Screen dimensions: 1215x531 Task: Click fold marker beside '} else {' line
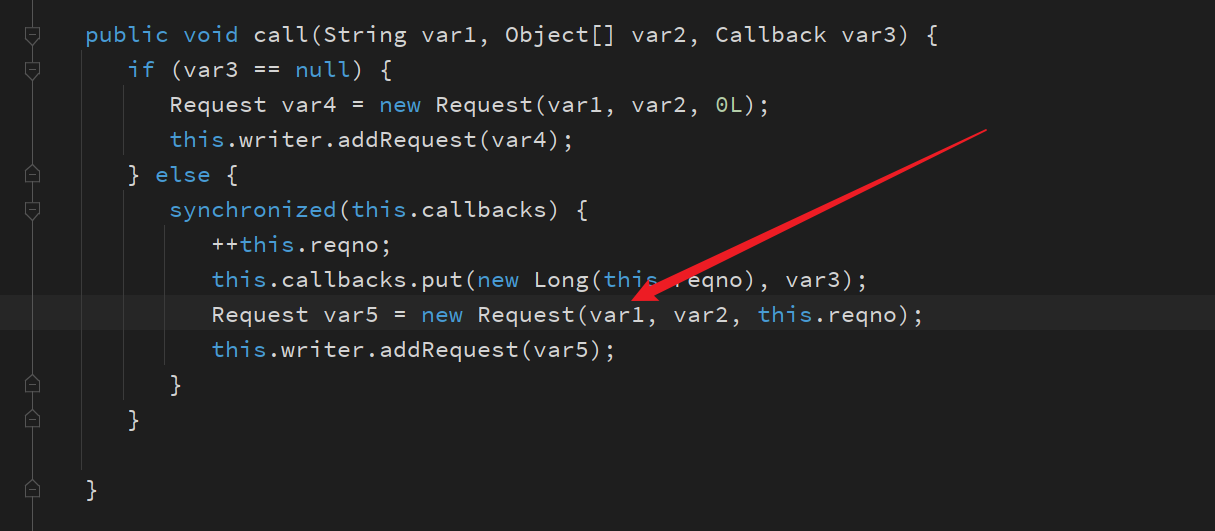coord(32,175)
